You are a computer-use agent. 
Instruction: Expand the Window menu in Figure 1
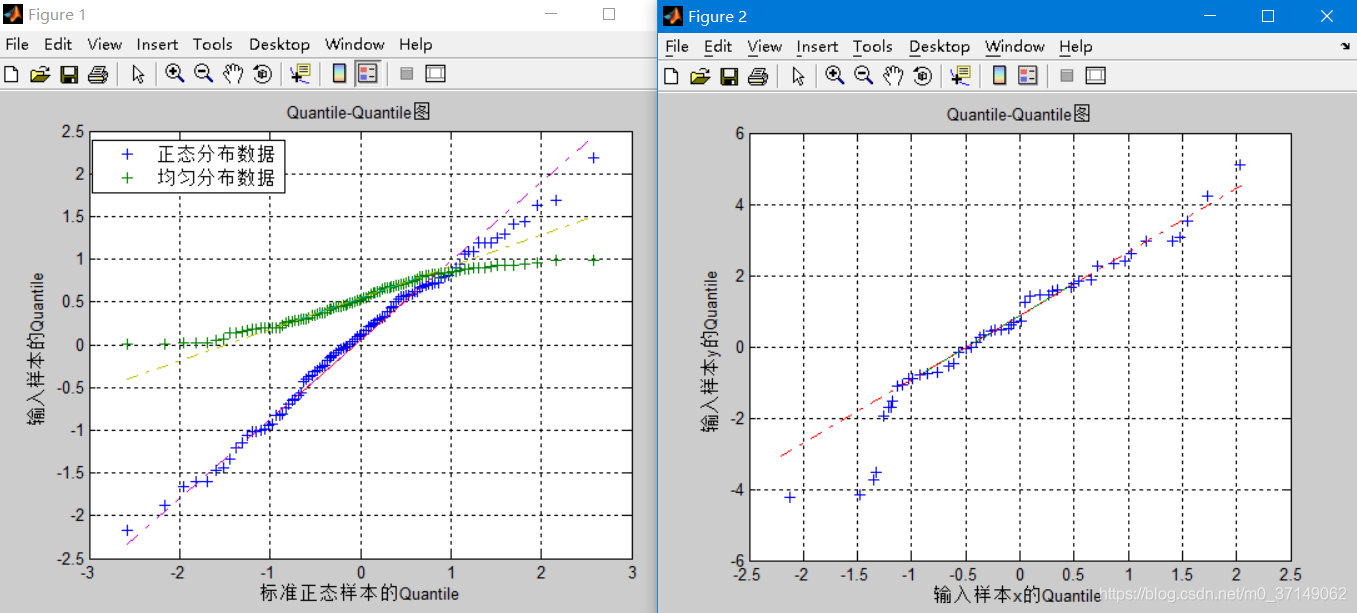[x=354, y=44]
